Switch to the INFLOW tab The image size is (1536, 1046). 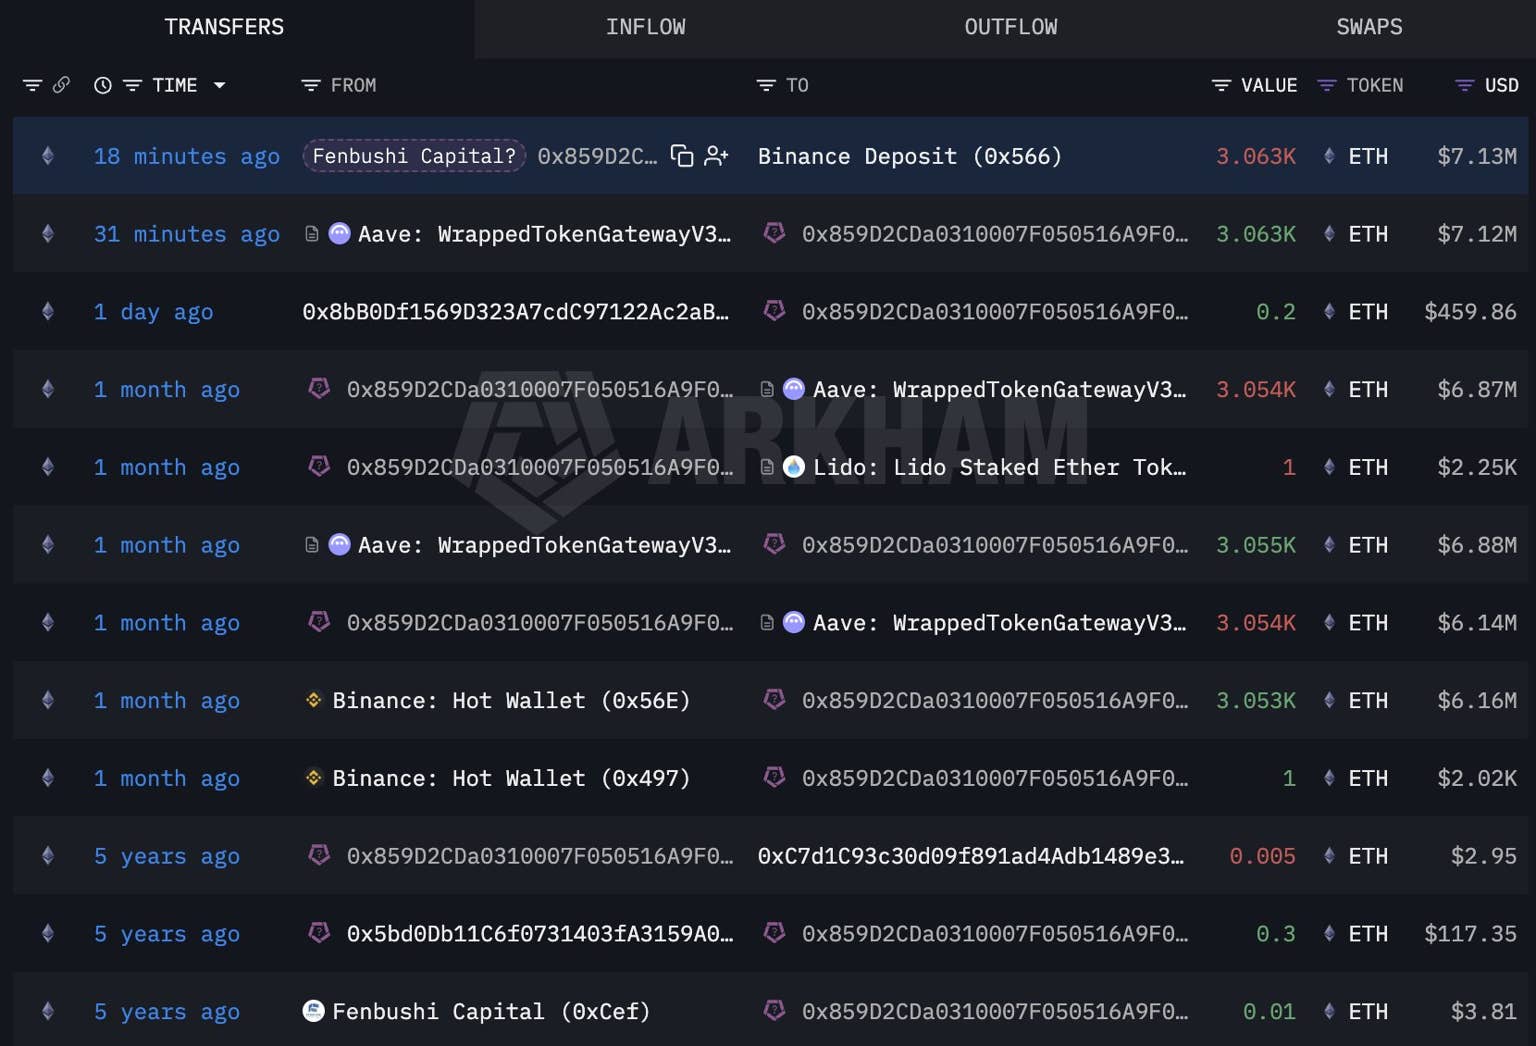645,27
